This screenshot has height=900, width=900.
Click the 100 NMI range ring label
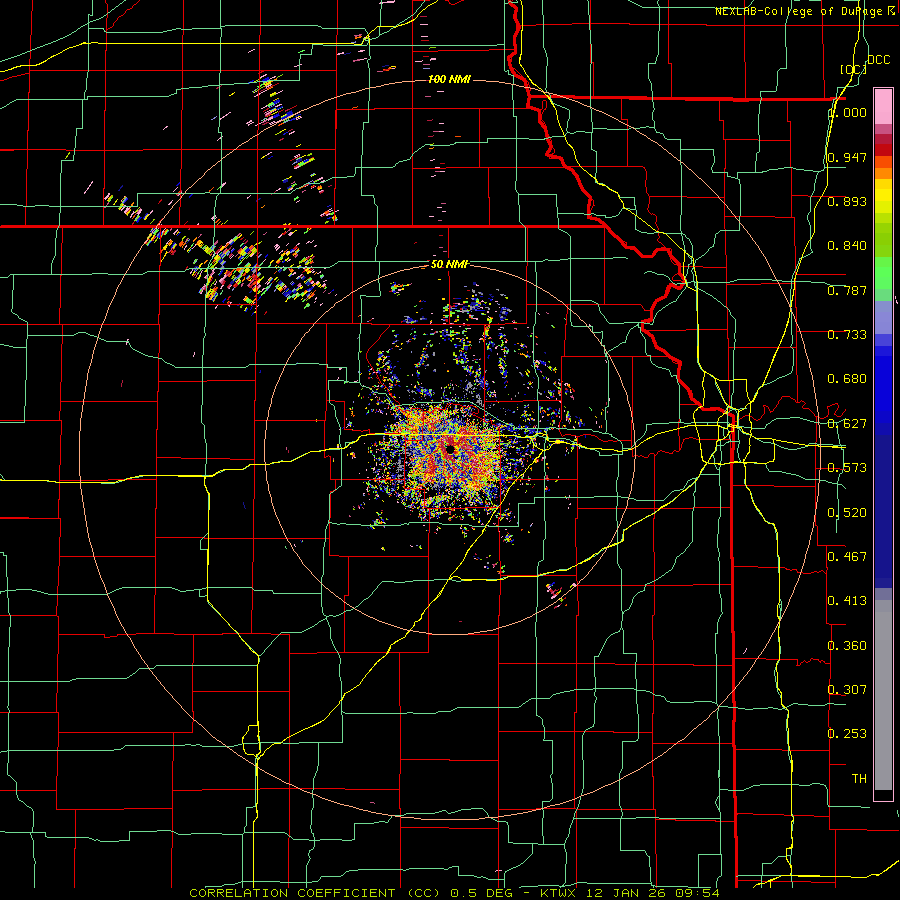(449, 79)
